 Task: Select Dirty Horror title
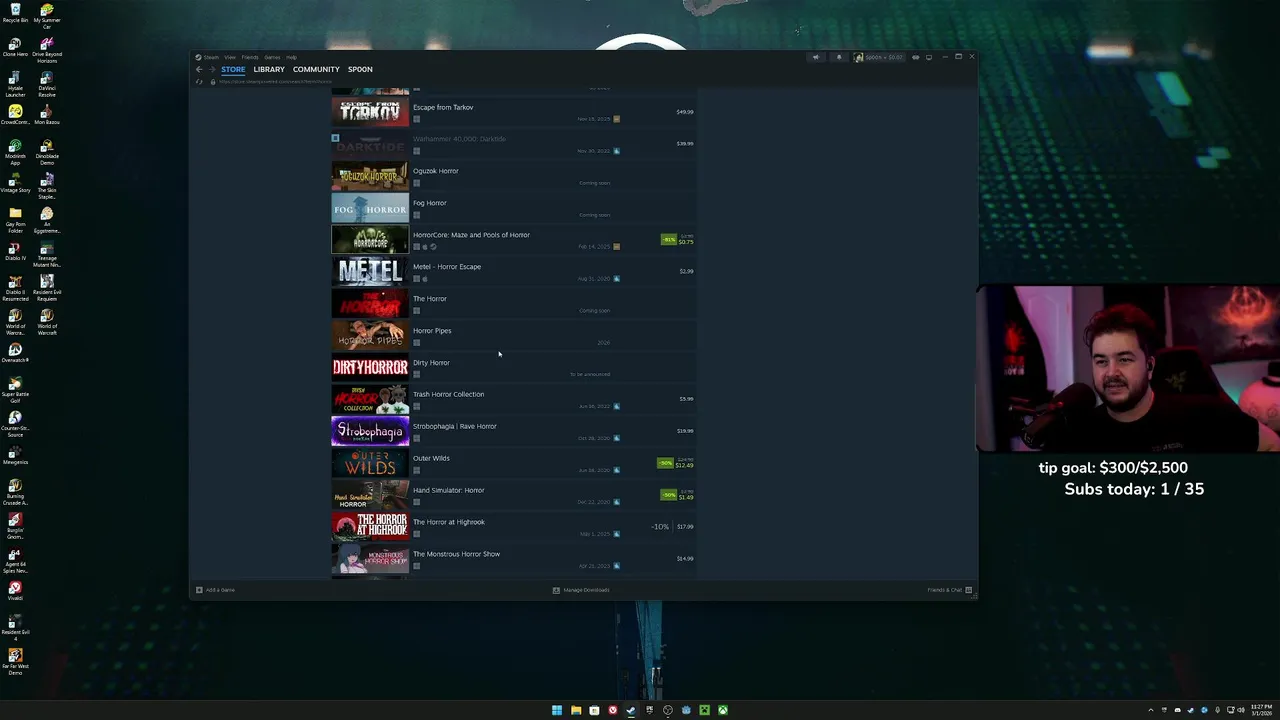(431, 363)
